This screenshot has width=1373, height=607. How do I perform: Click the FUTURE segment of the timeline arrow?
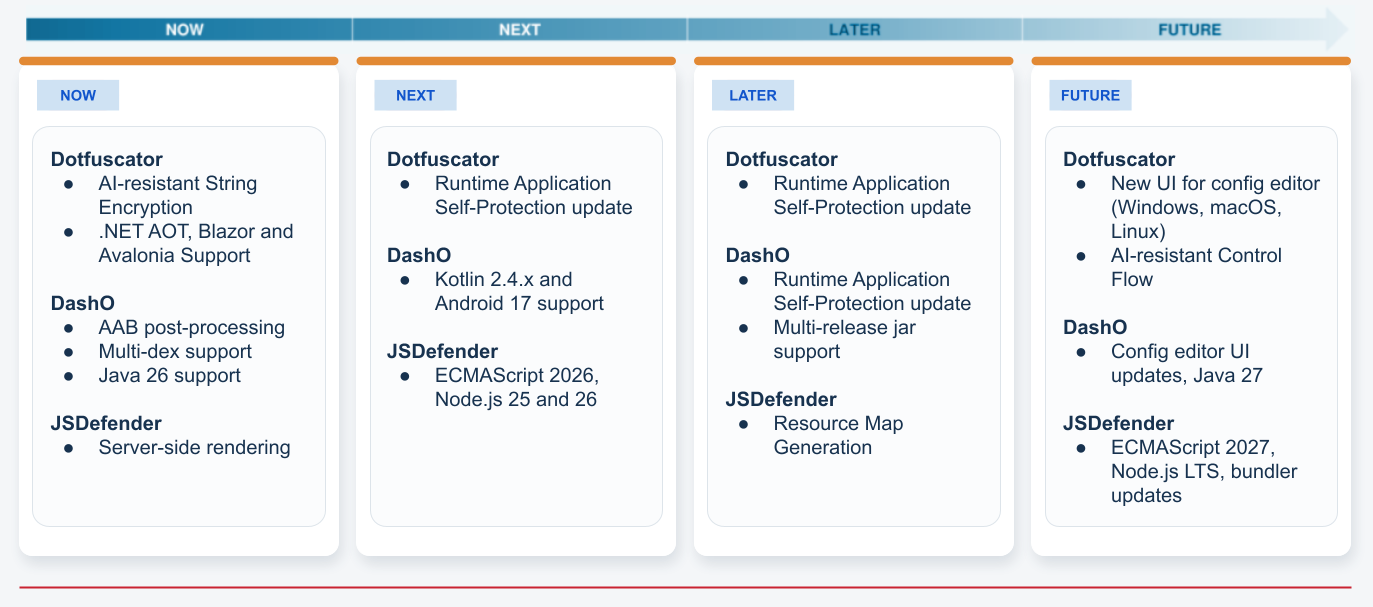pos(1185,29)
